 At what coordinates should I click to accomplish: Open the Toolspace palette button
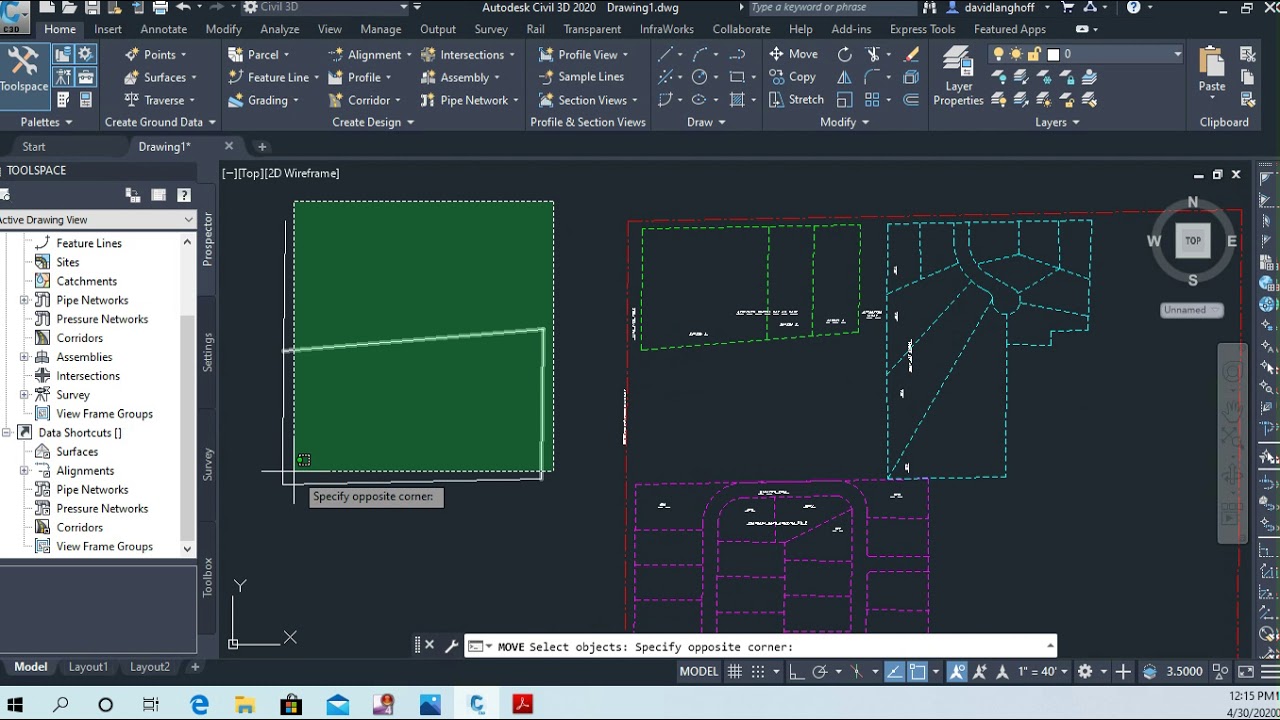pos(23,70)
